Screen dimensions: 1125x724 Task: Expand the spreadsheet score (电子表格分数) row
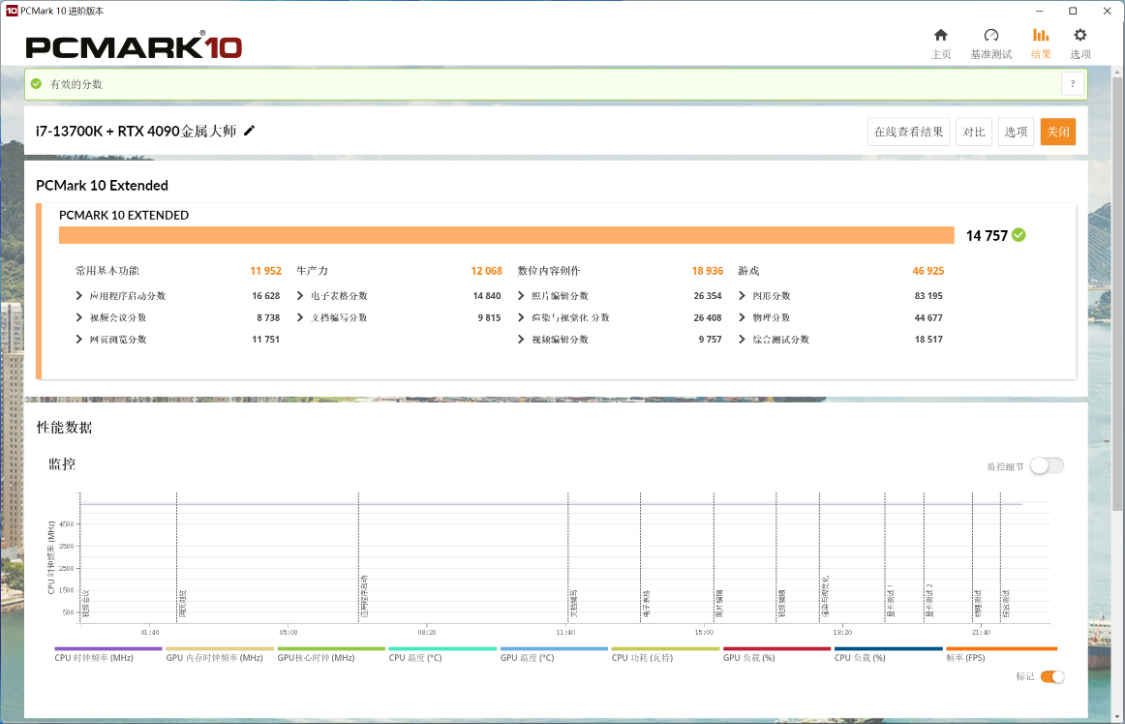[x=301, y=296]
